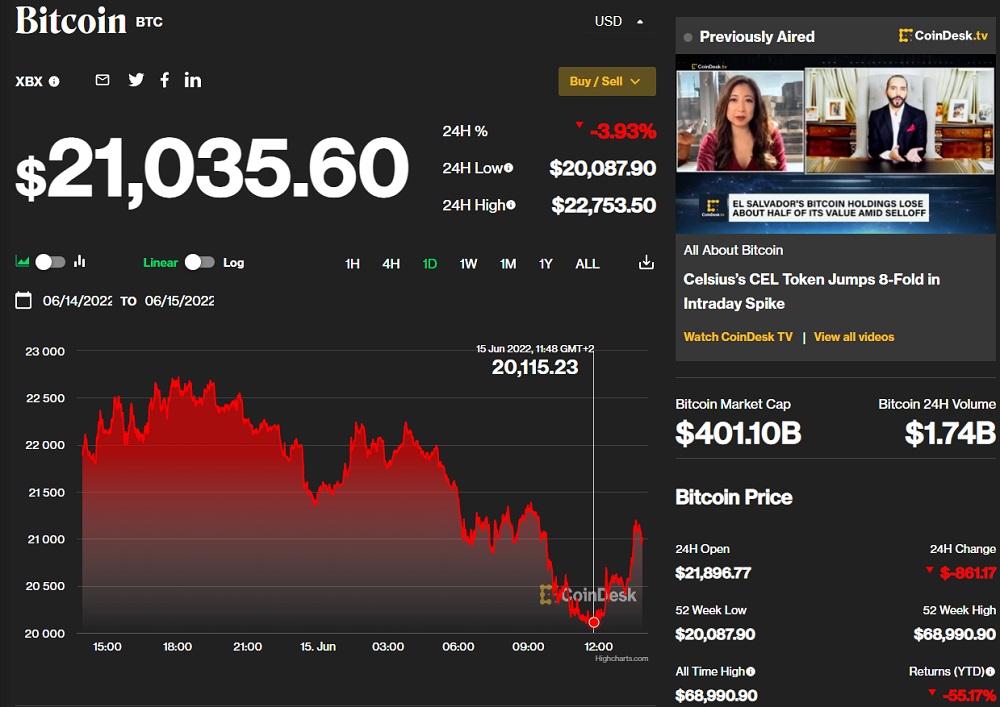Share on LinkedIn icon
Viewport: 1000px width, 707px height.
[193, 80]
